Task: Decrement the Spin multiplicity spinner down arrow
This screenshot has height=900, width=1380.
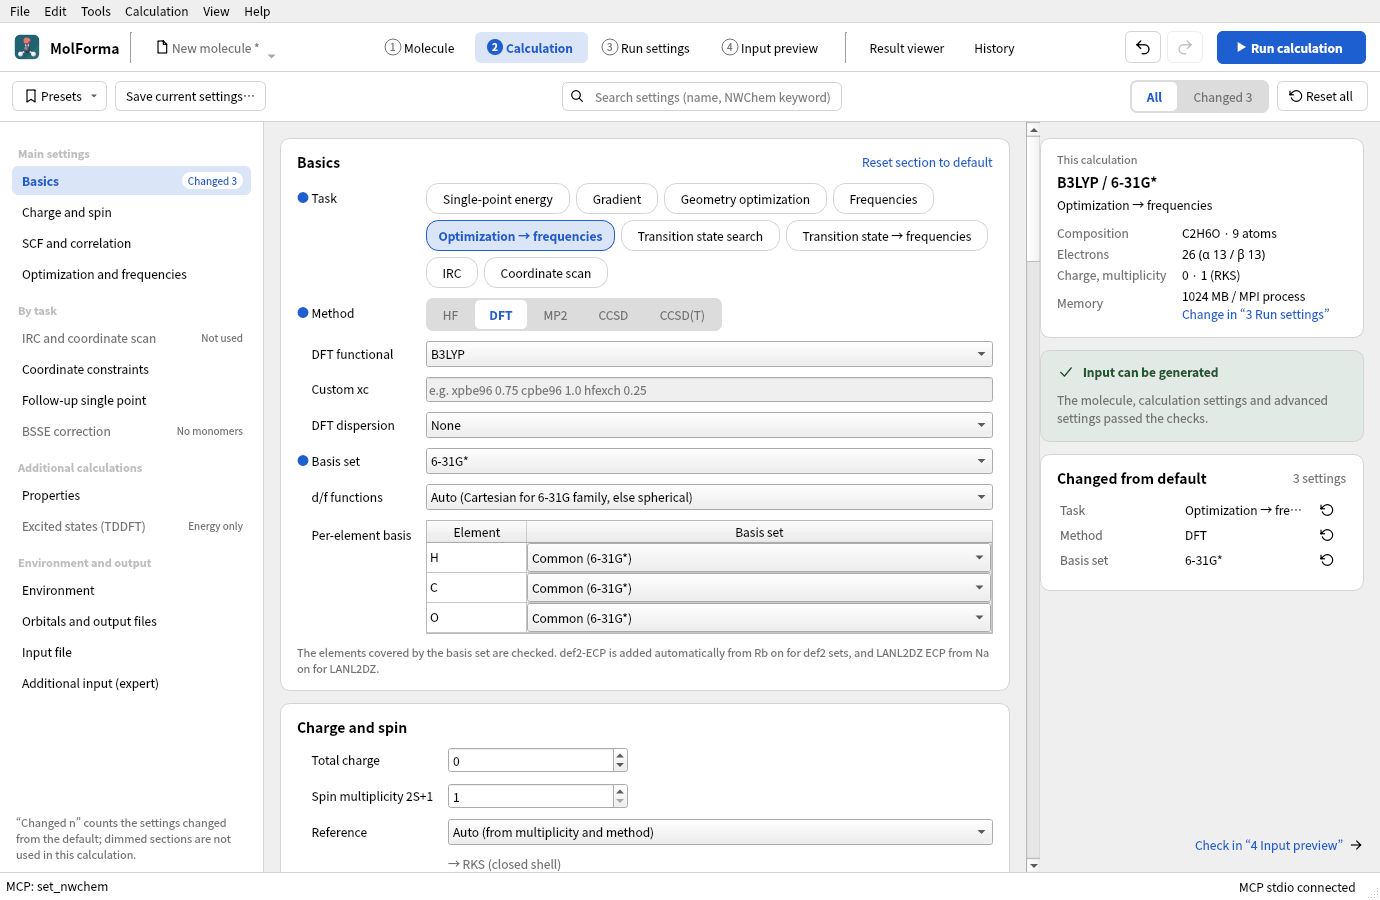Action: point(620,802)
